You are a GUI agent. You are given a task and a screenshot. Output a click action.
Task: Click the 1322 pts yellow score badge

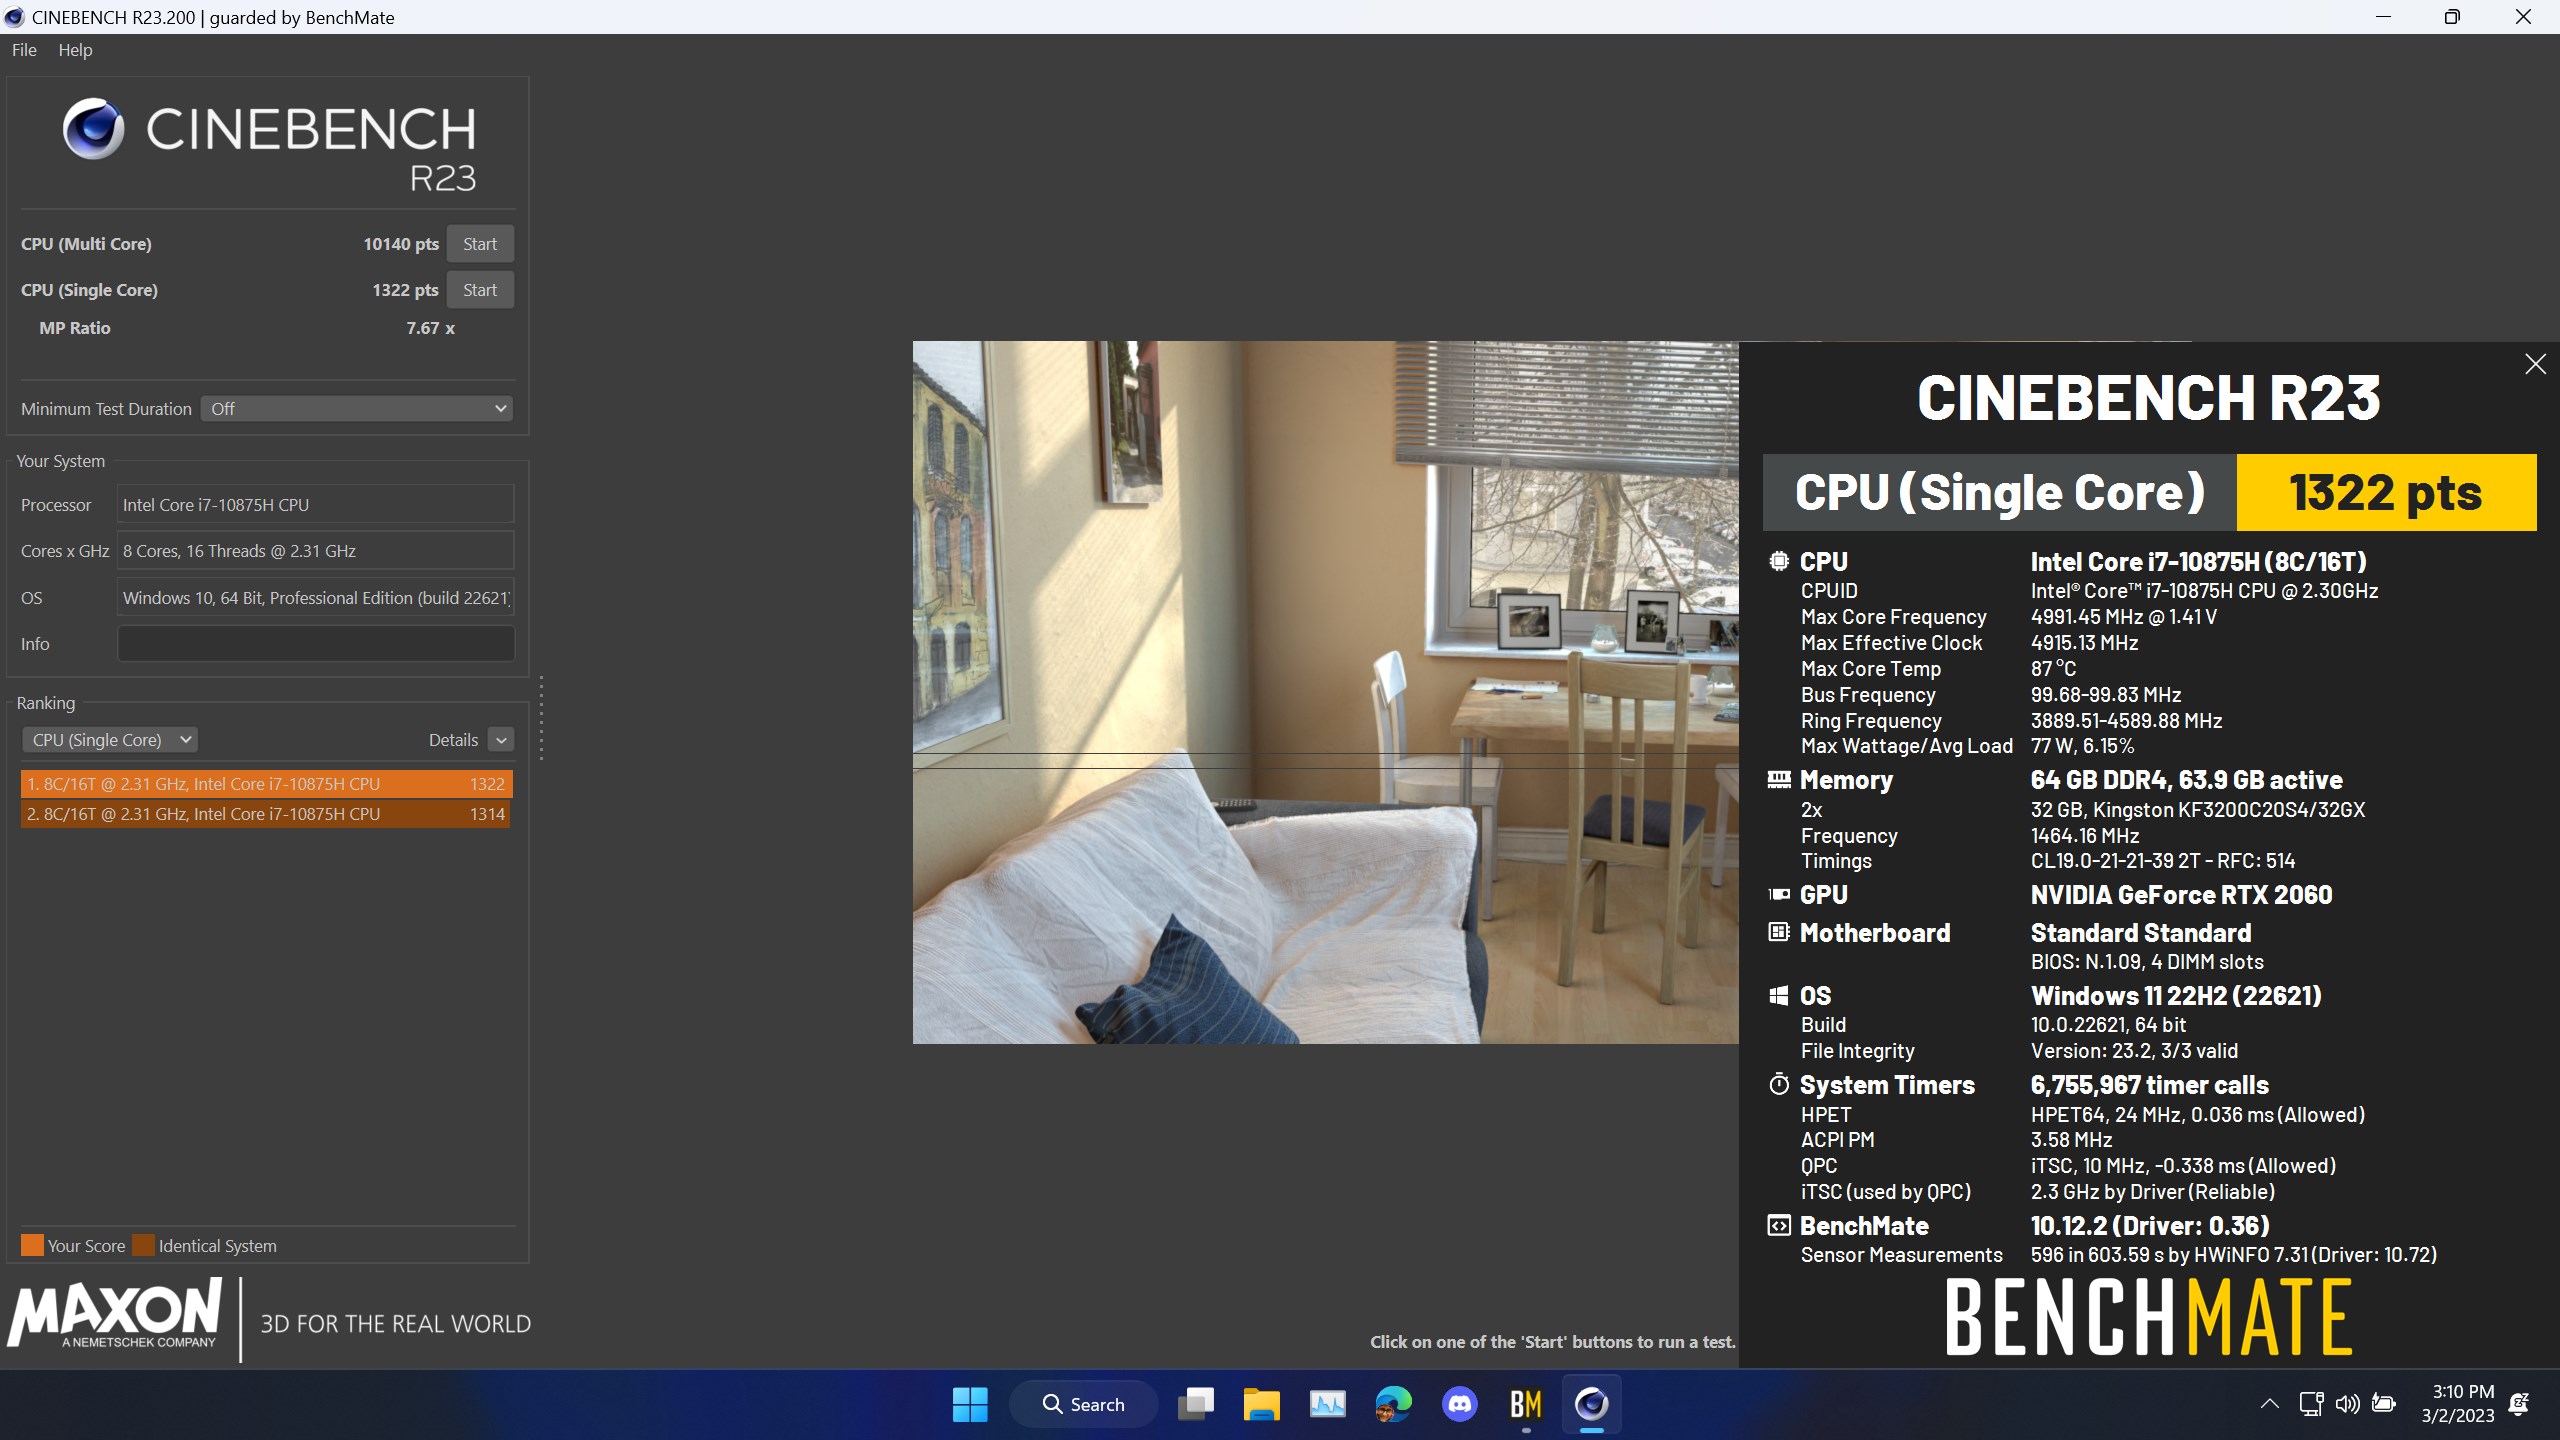tap(2386, 492)
